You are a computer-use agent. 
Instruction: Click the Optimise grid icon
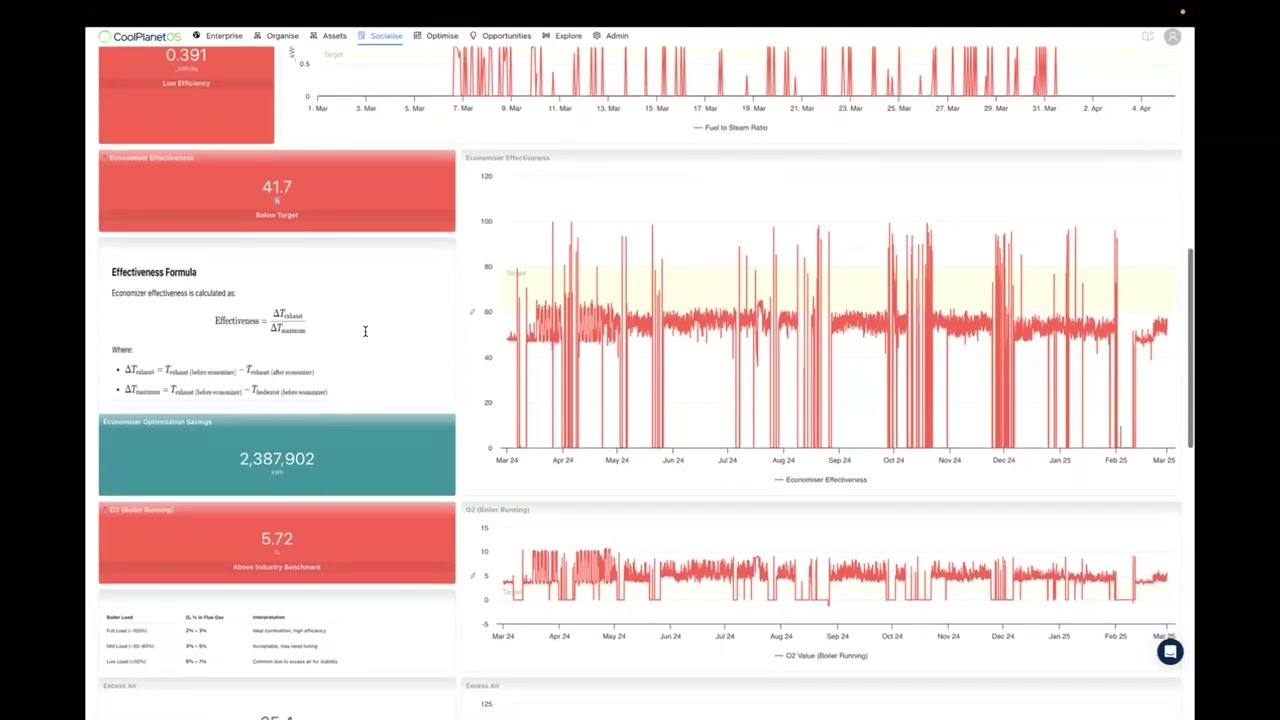pos(417,36)
